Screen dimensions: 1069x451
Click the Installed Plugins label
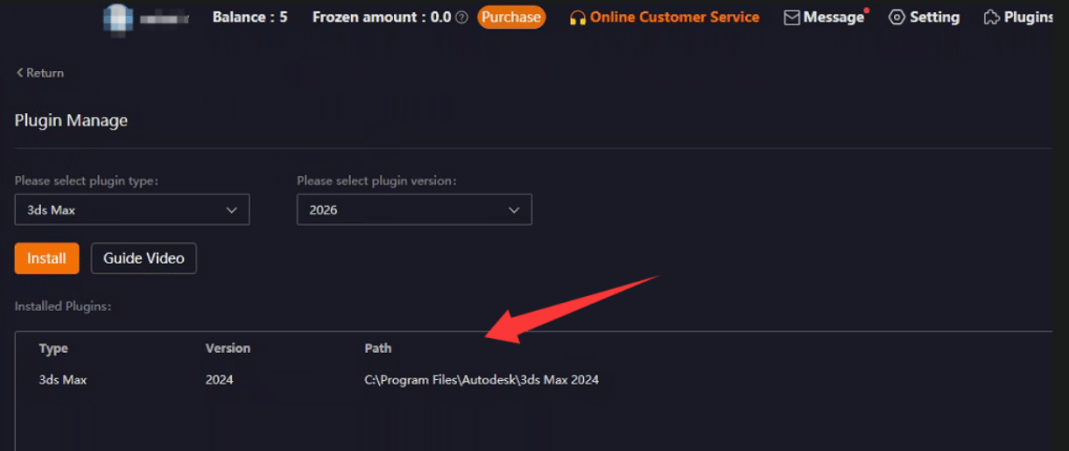click(x=63, y=307)
